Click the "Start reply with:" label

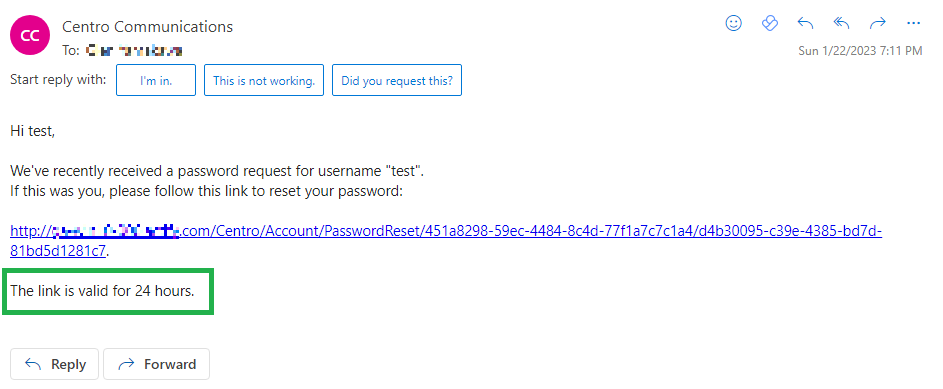pos(58,79)
